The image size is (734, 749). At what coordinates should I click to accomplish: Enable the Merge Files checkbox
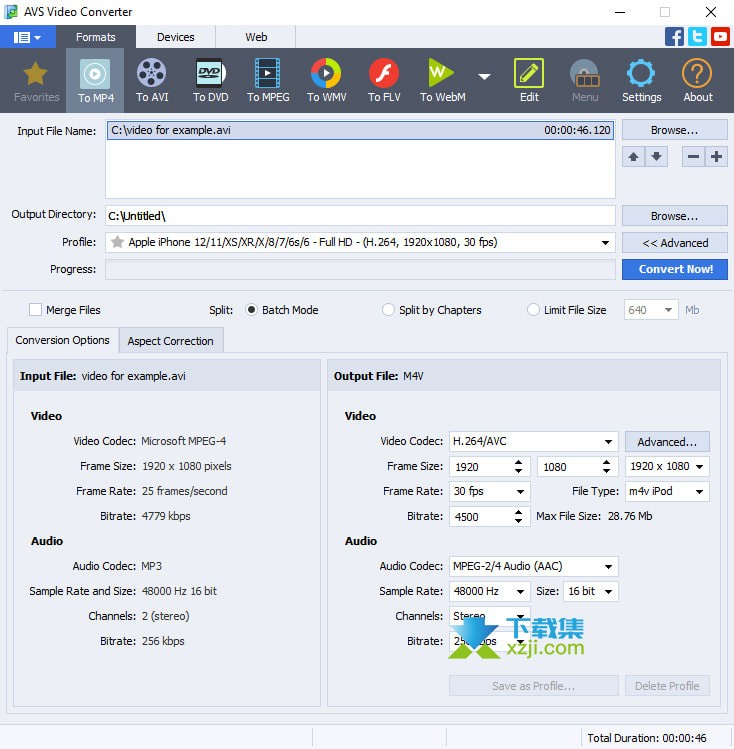(x=35, y=310)
